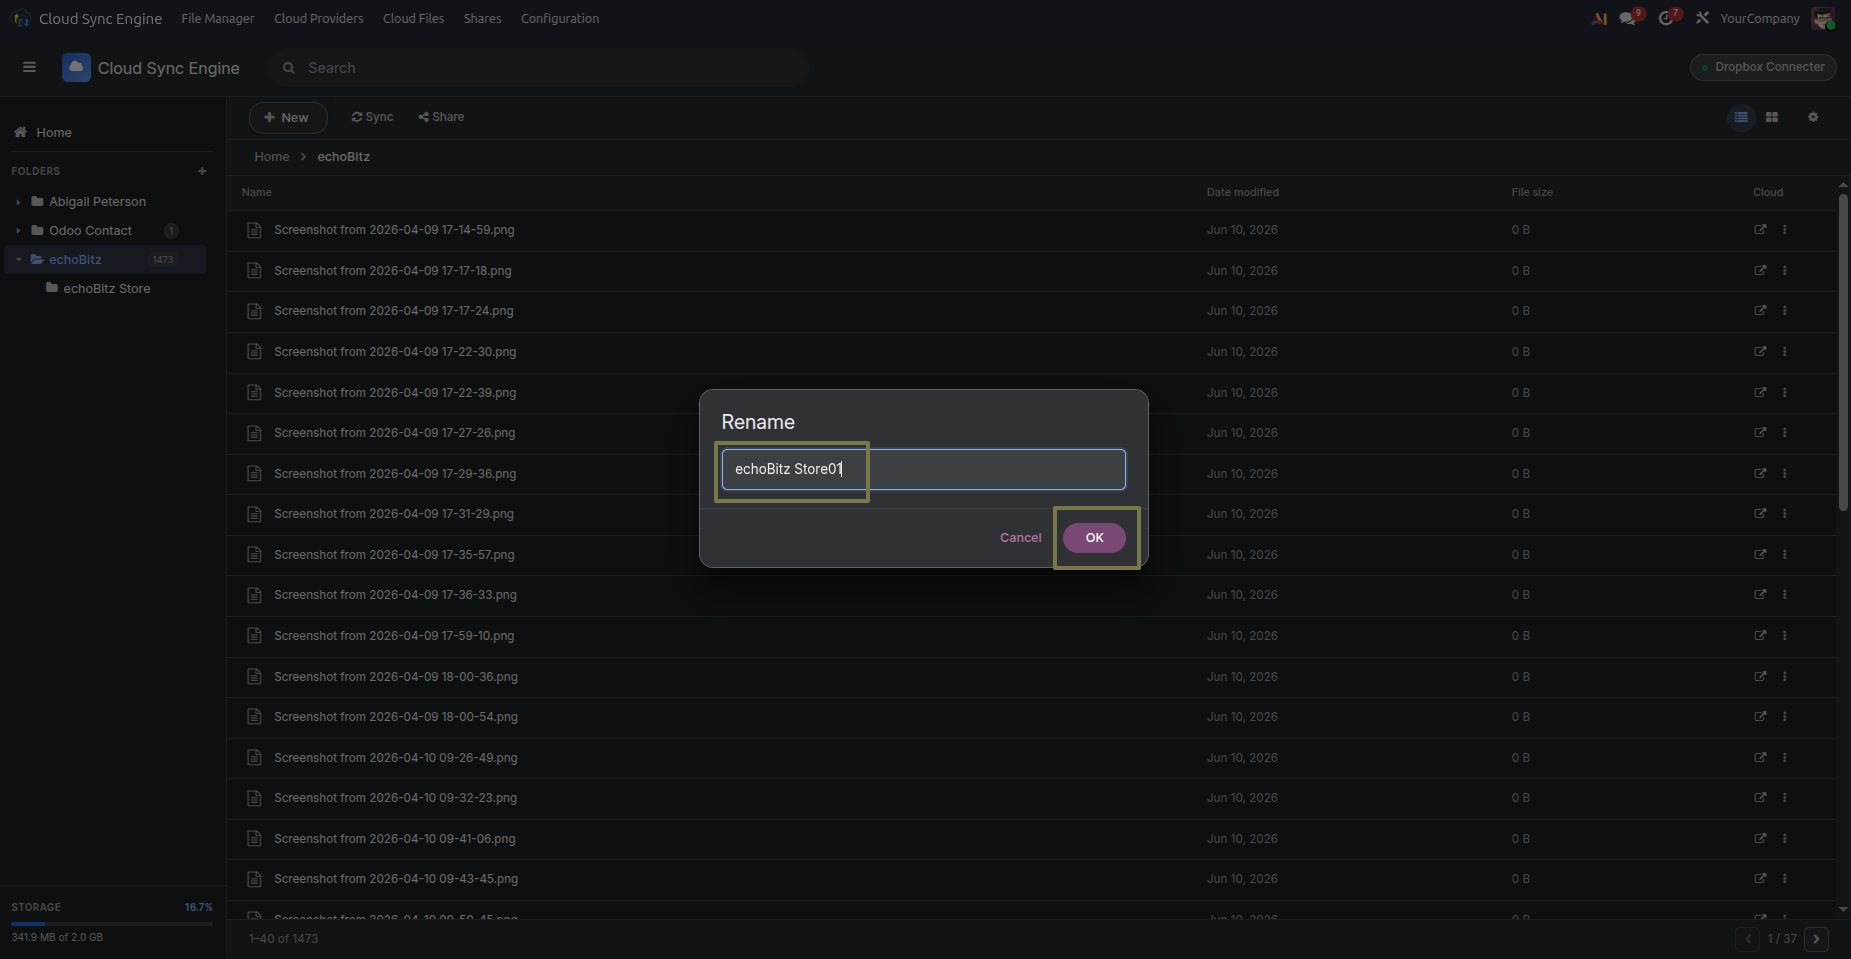Go to next page arrow
This screenshot has height=959, width=1851.
click(x=1817, y=939)
